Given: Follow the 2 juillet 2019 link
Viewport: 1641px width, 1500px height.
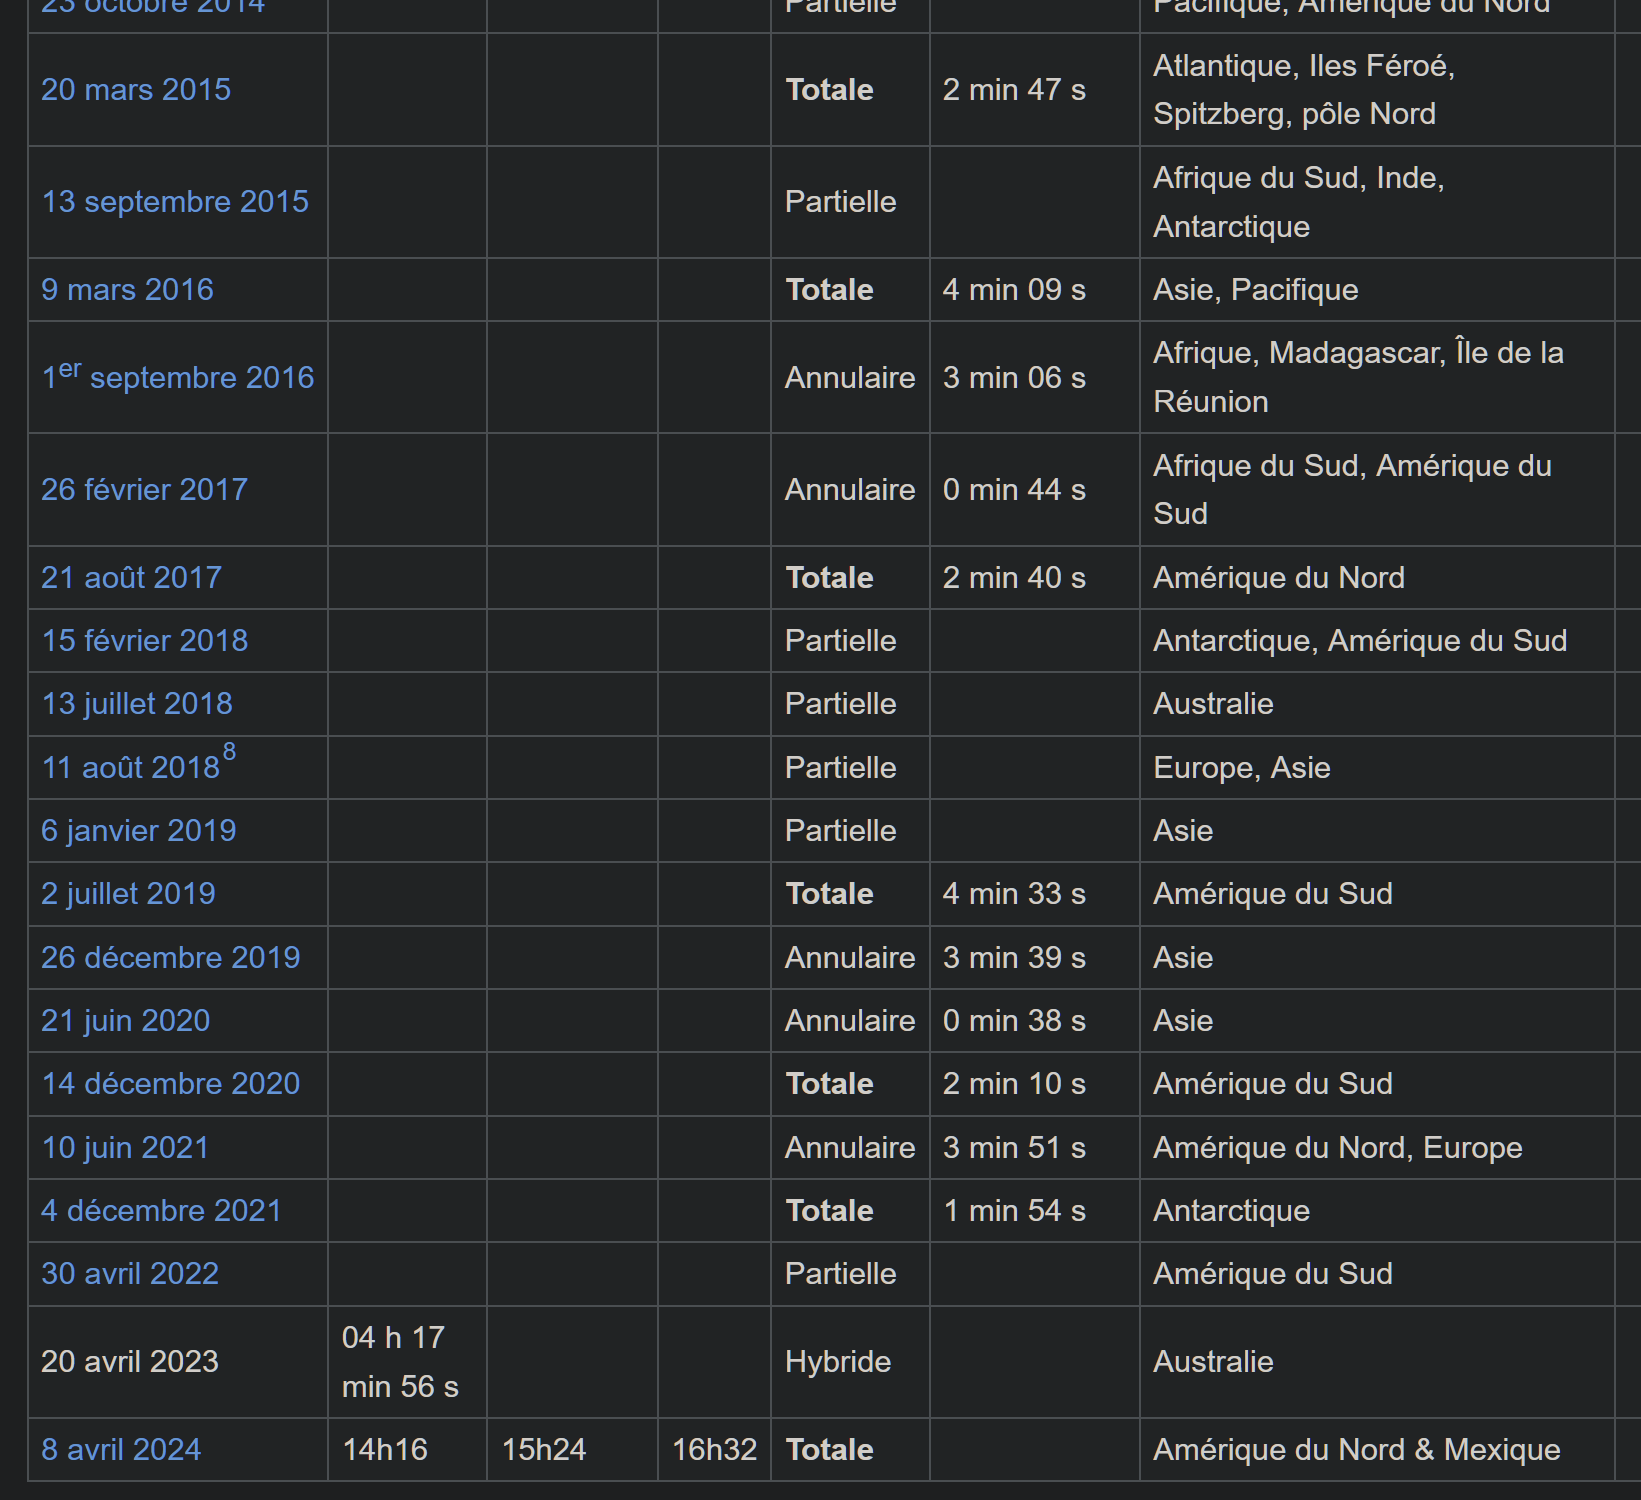Looking at the screenshot, I should click(128, 894).
